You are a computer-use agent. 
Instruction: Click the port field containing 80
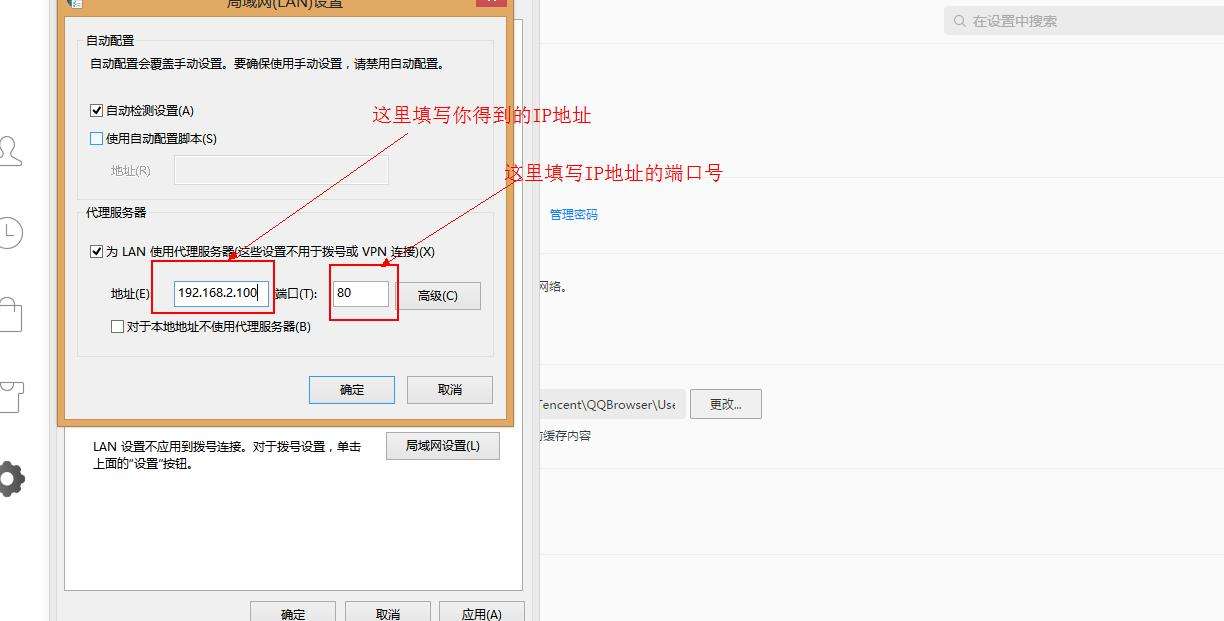[x=360, y=293]
